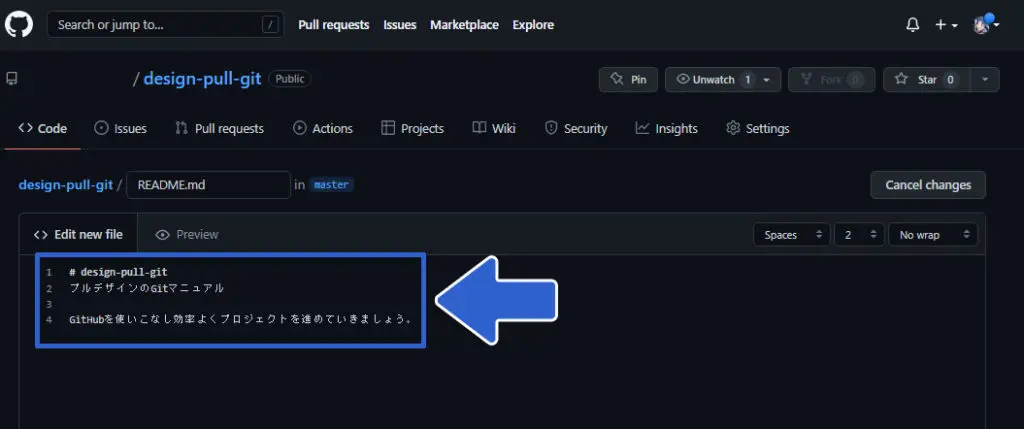This screenshot has height=429, width=1024.
Task: Go to Marketplace
Action: pos(464,25)
